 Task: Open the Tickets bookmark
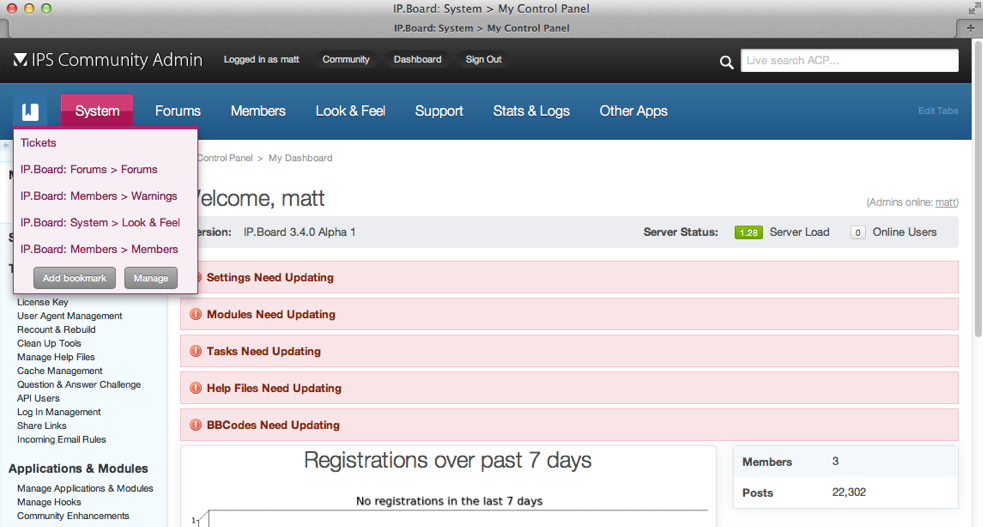38,143
